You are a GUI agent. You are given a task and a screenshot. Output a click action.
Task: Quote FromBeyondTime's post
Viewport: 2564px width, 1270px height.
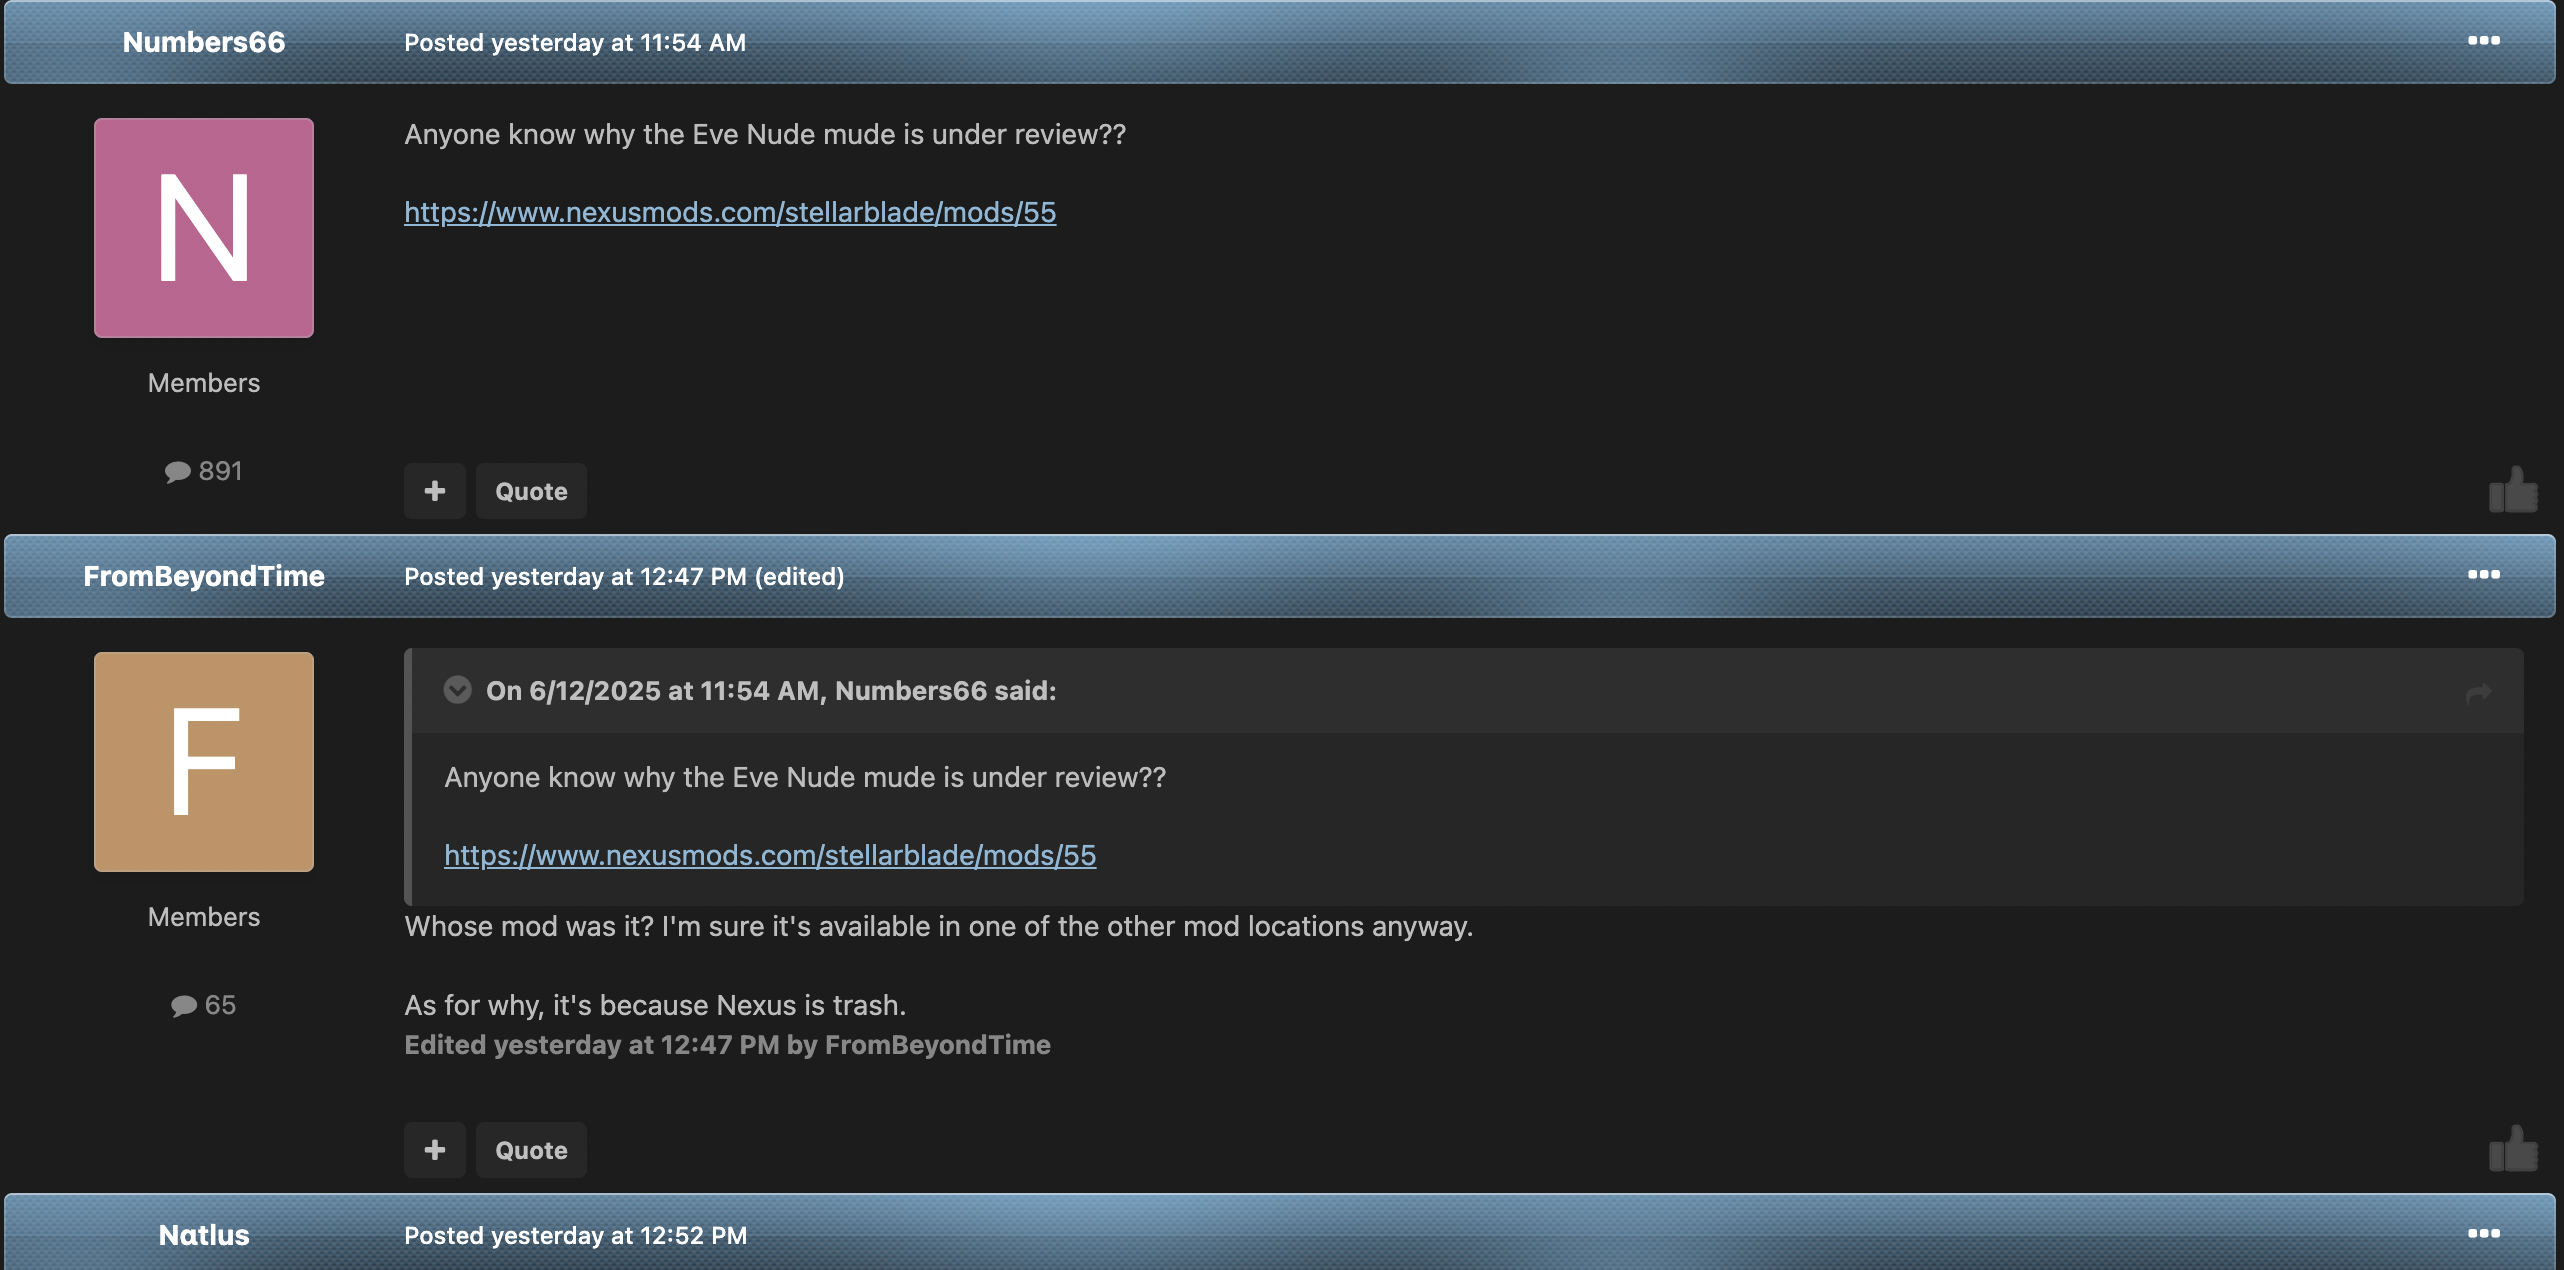pyautogui.click(x=531, y=1150)
